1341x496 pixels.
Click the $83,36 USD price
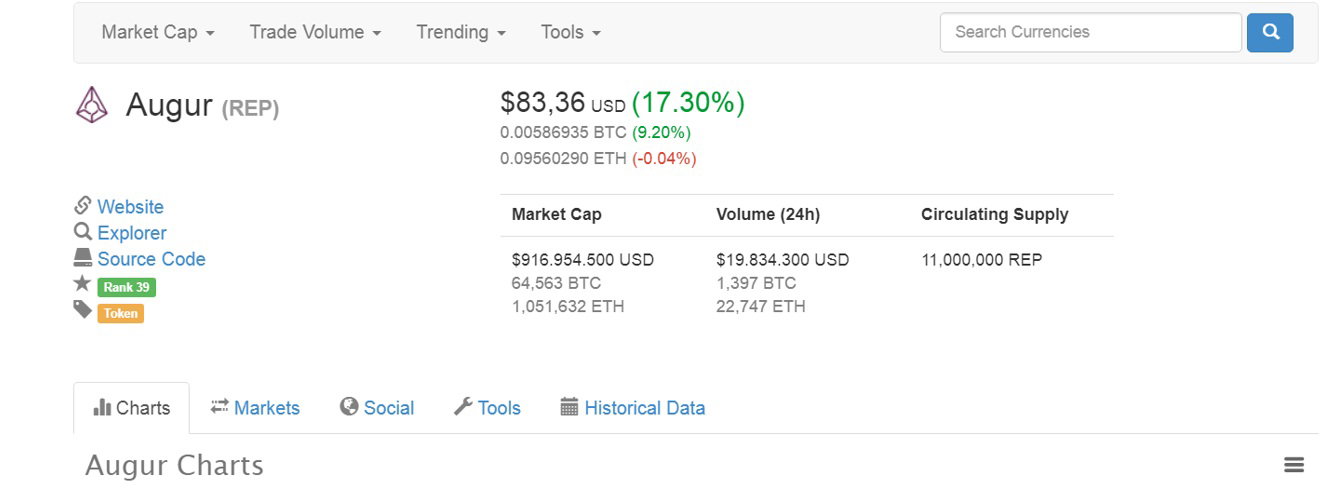563,103
